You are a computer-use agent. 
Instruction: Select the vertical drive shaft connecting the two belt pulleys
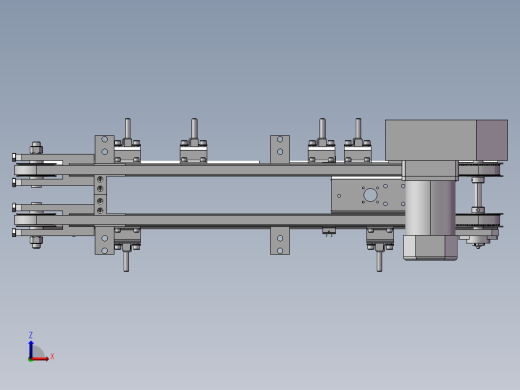pos(478,195)
